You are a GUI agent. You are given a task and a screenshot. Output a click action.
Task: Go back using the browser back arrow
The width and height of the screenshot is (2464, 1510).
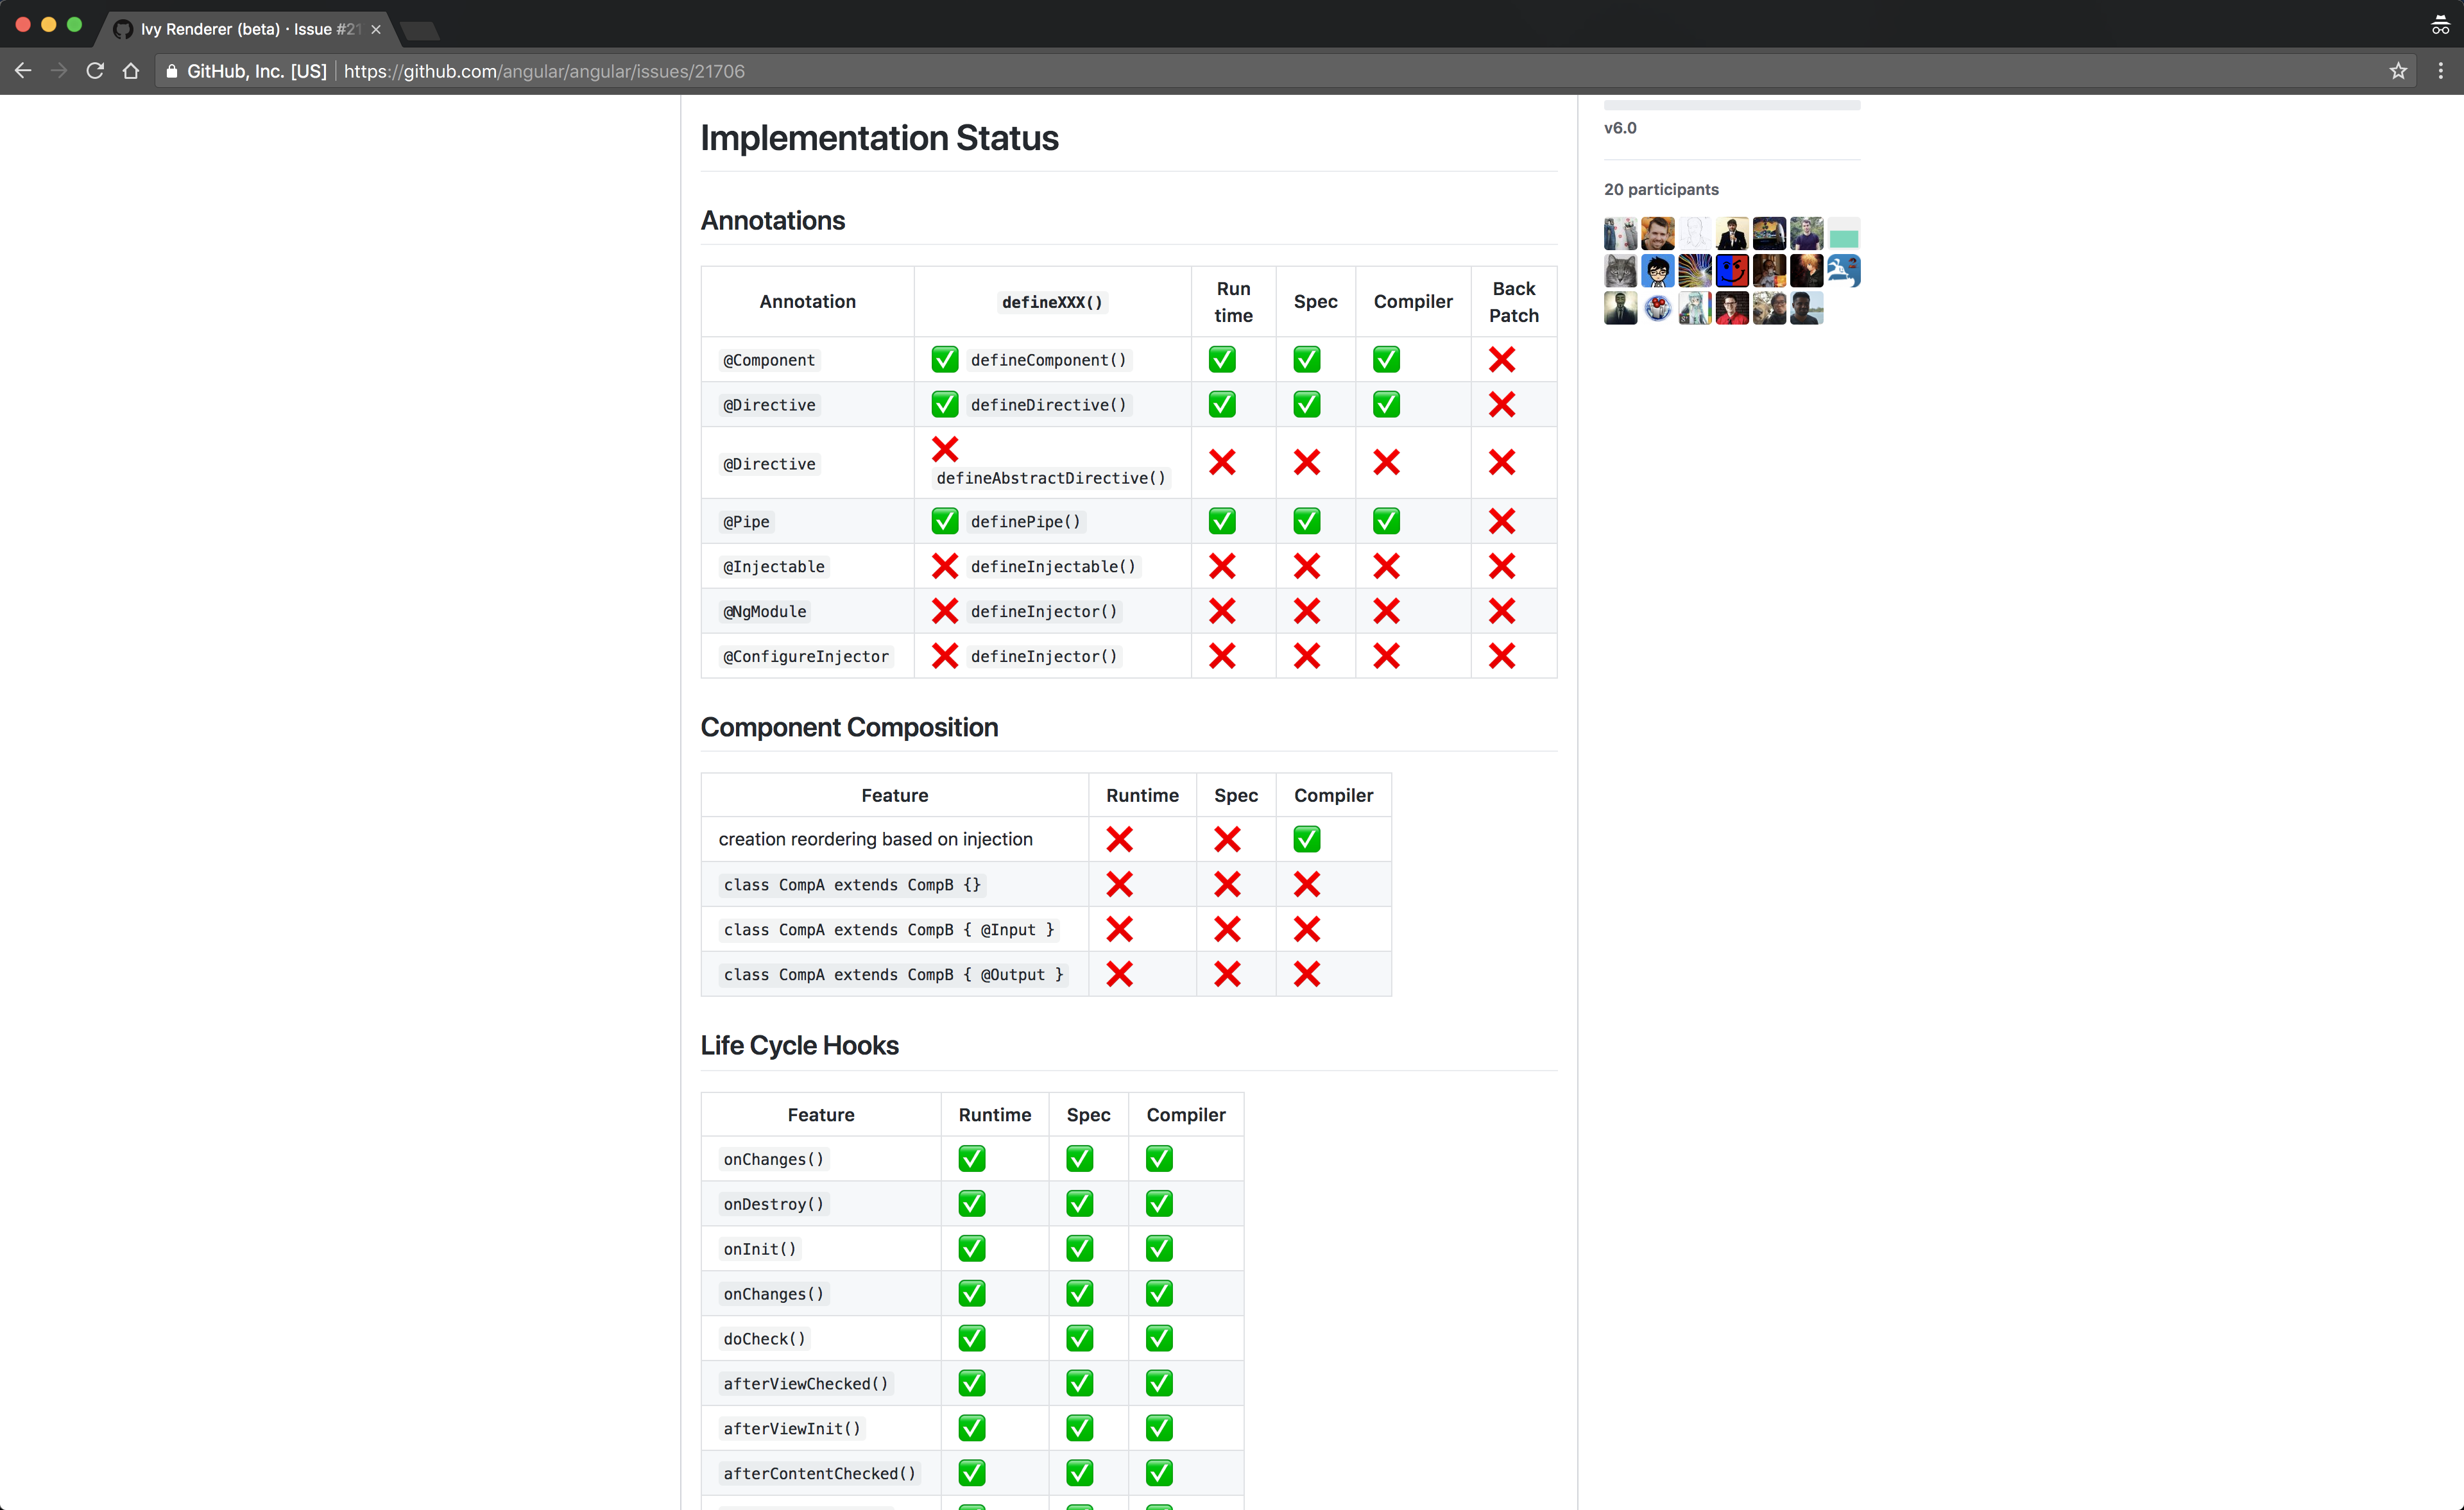(x=23, y=71)
